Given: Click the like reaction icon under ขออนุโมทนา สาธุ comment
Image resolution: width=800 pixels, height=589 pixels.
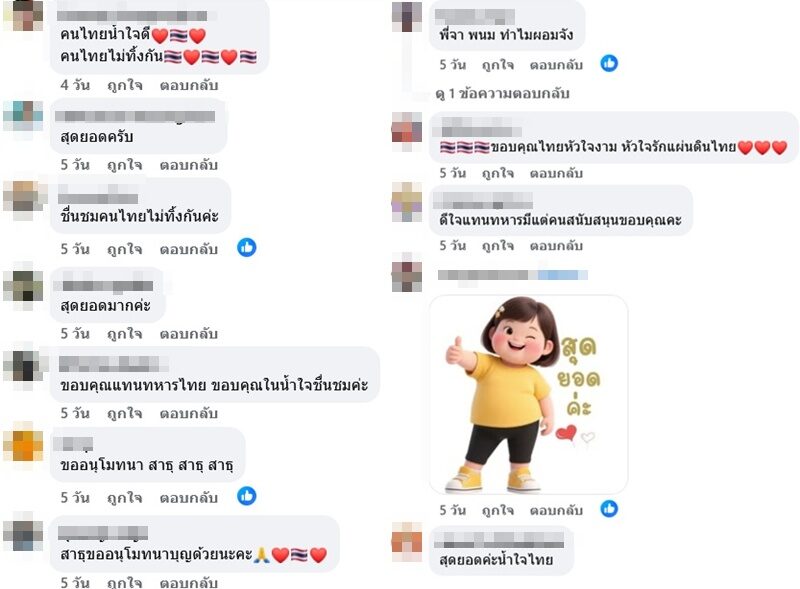Looking at the screenshot, I should point(246,496).
